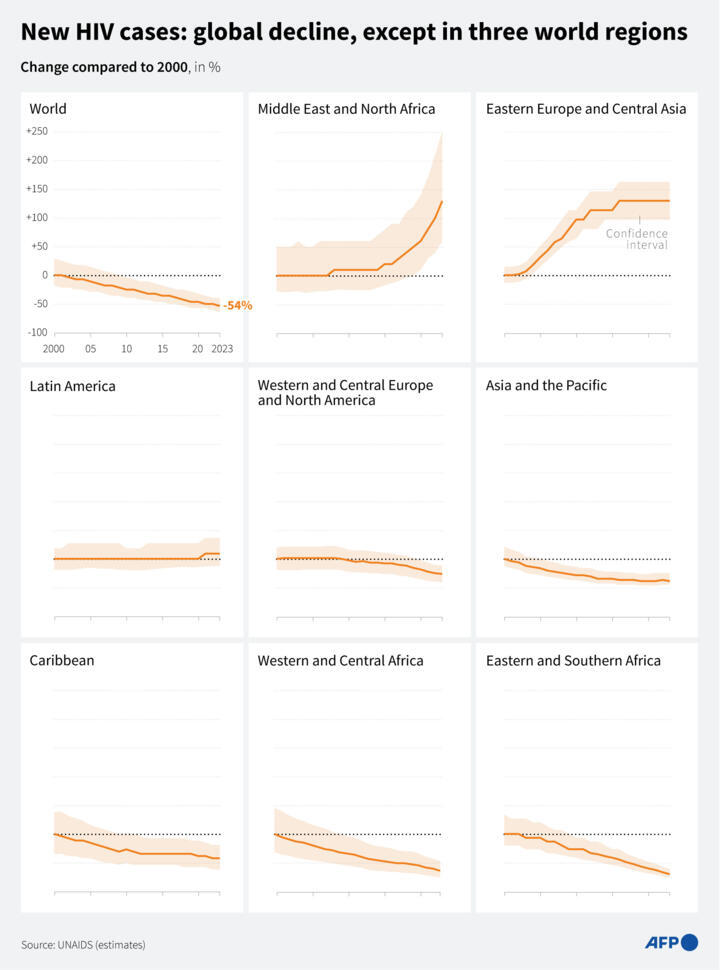Click the blue dot beside AFP
The image size is (720, 970).
coord(689,942)
